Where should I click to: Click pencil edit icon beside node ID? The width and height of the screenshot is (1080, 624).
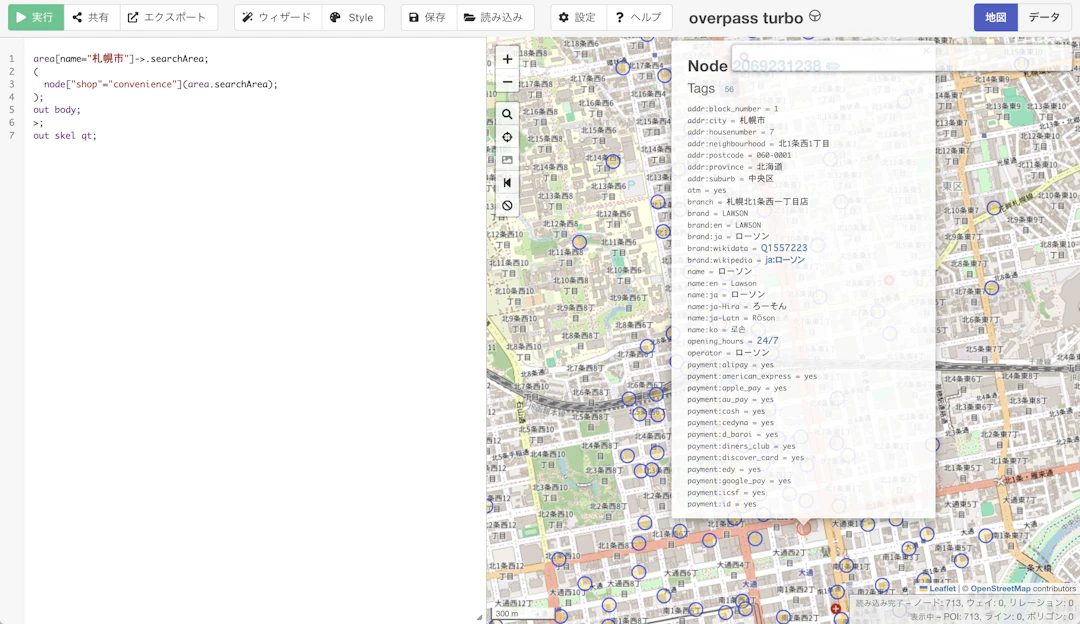tap(833, 67)
